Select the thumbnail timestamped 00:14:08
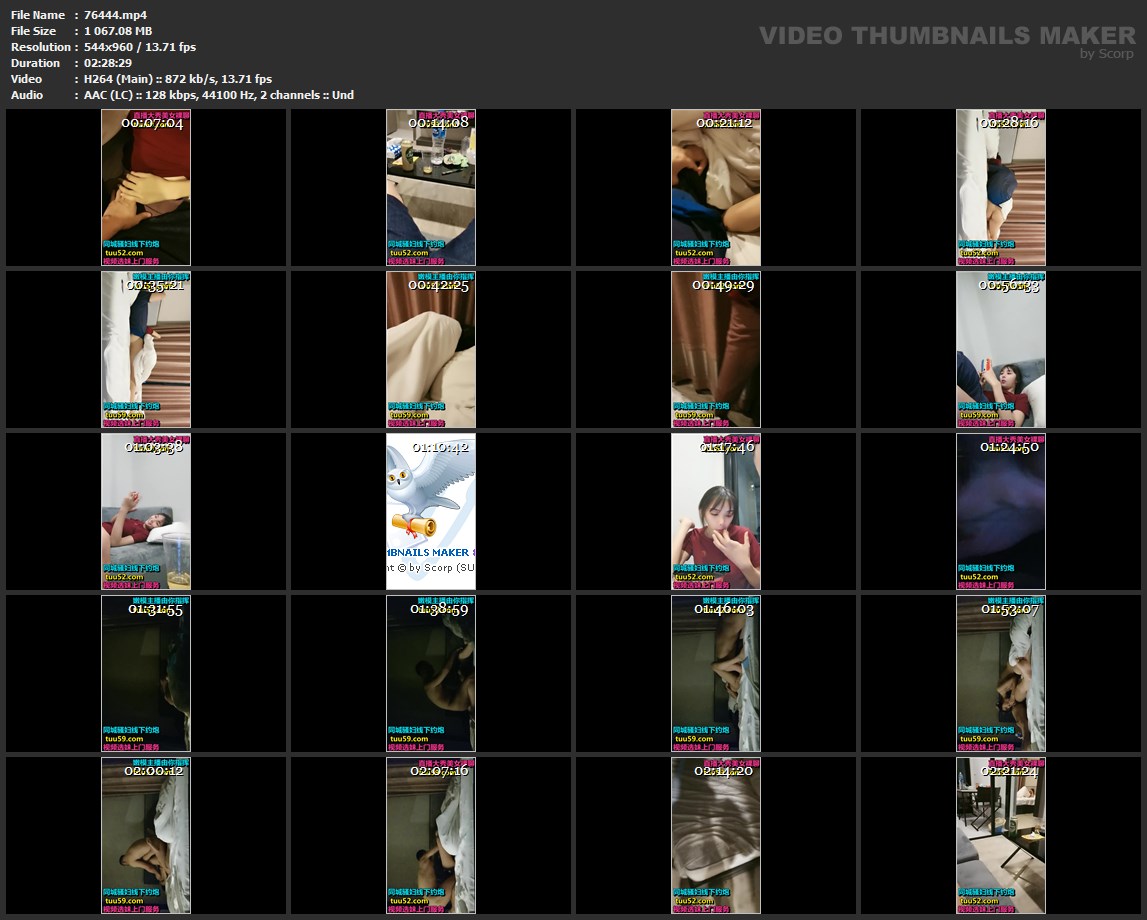The image size is (1147, 920). [x=431, y=188]
